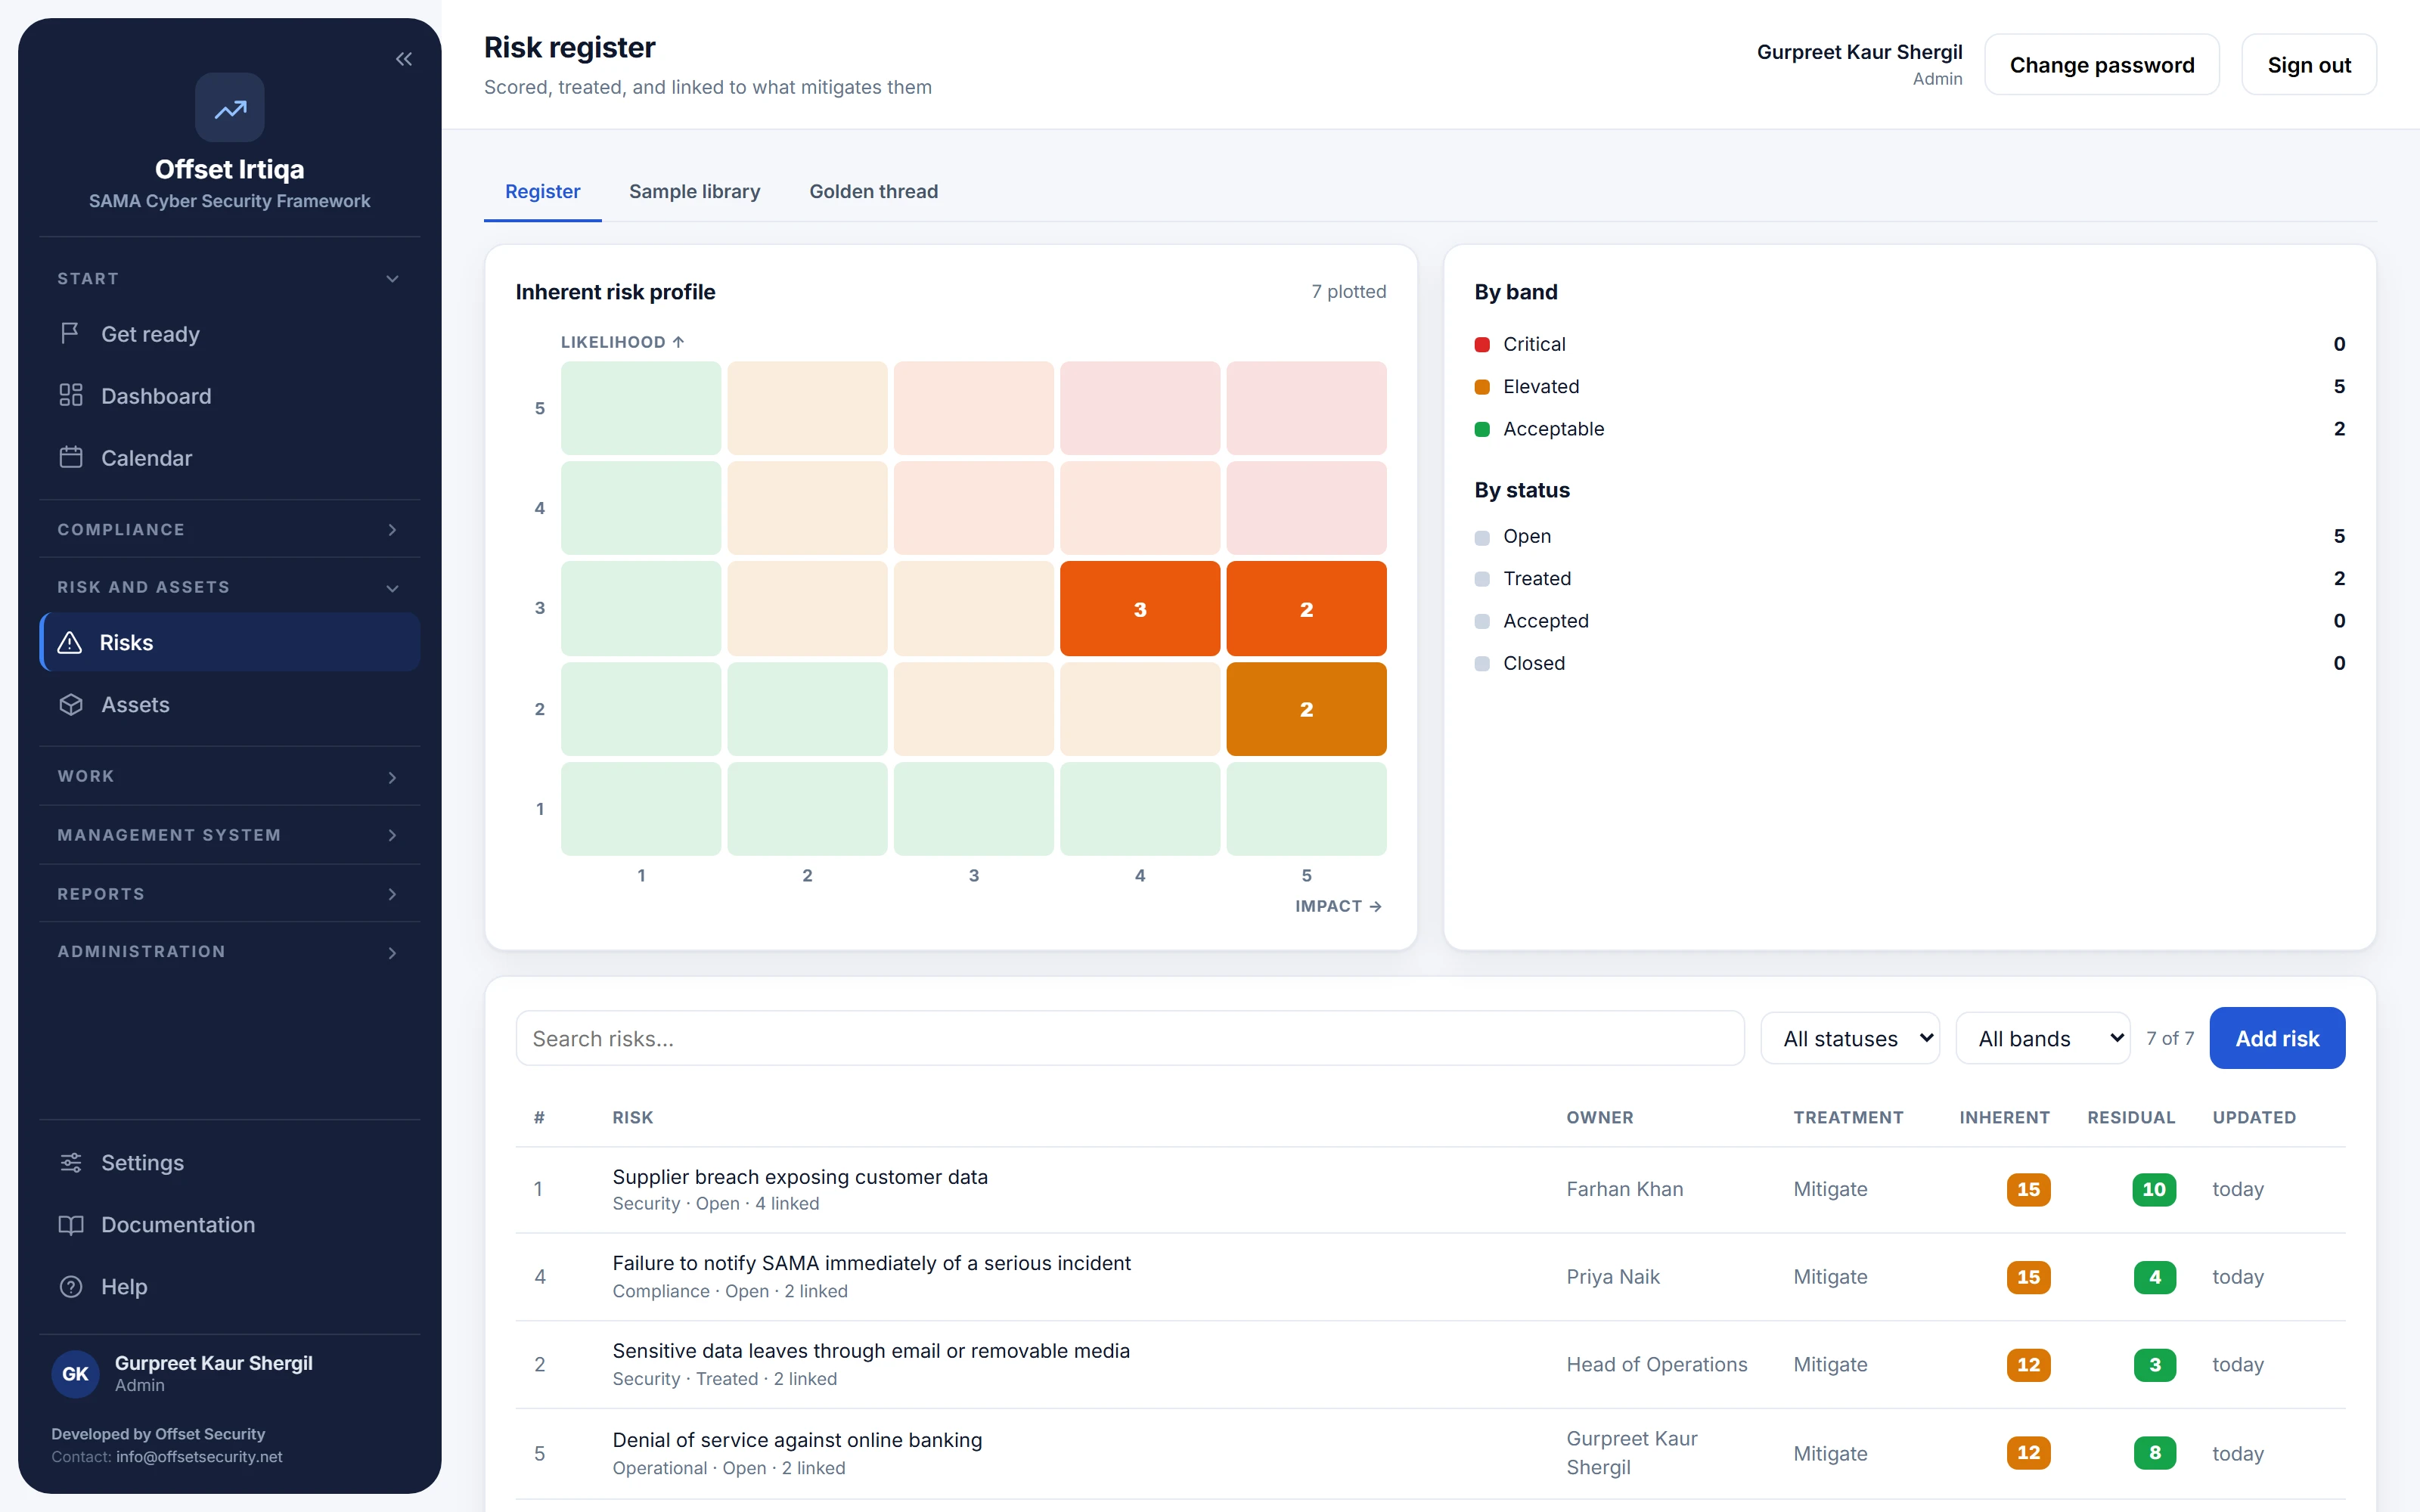Sort by the INHERENT column header

(2004, 1117)
